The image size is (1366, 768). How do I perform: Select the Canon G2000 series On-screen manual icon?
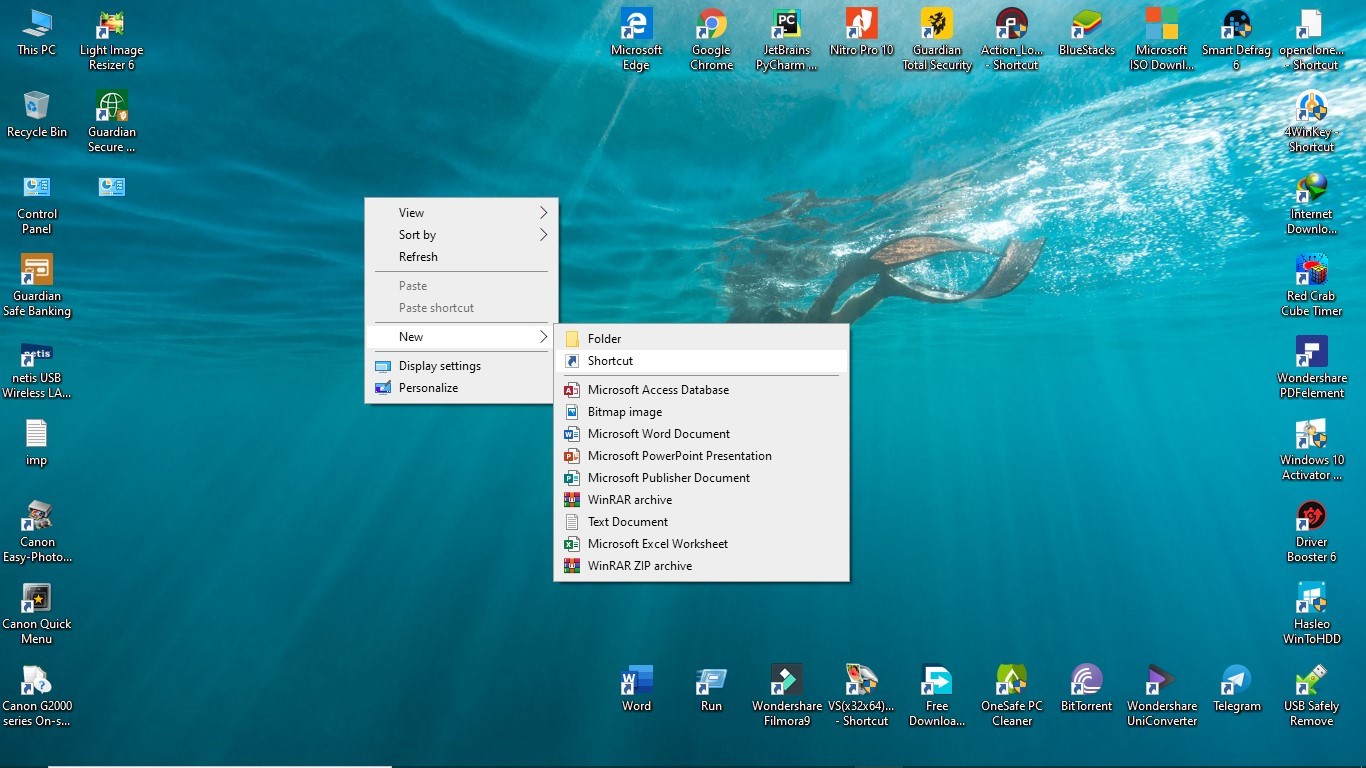[x=37, y=696]
